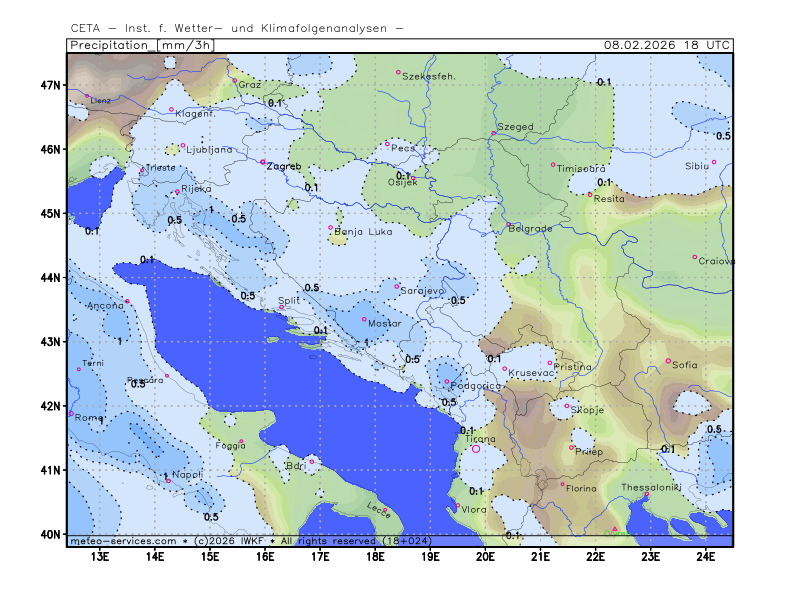This screenshot has height=600, width=800.
Task: Click the Belgrade city marker dot
Action: coord(508,224)
